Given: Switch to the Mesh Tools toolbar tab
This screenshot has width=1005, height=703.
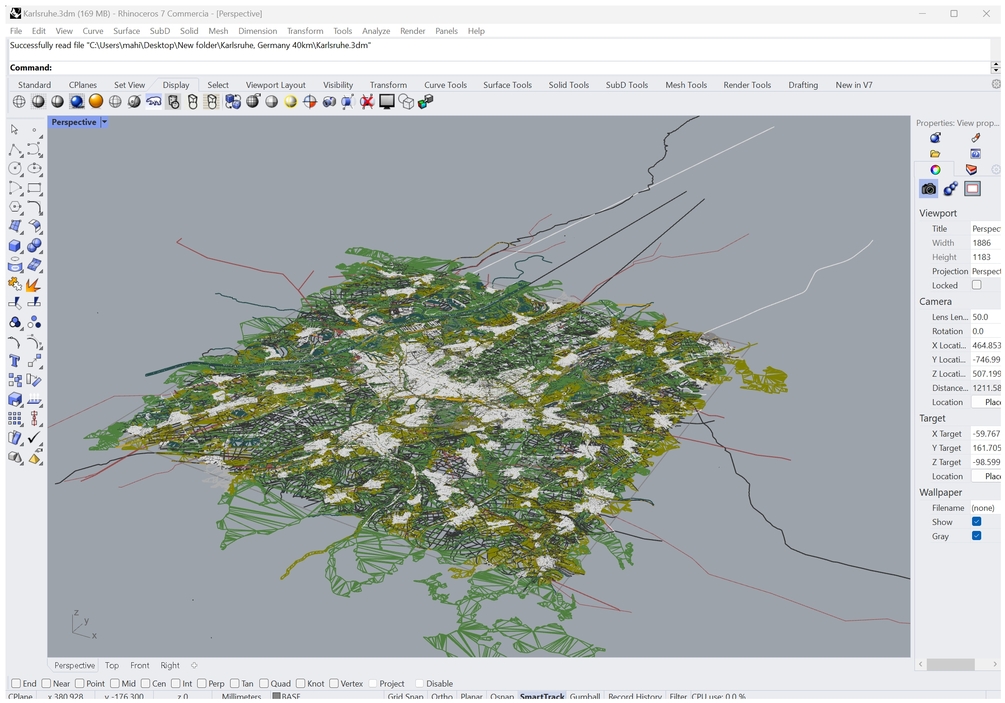Looking at the screenshot, I should click(x=688, y=85).
